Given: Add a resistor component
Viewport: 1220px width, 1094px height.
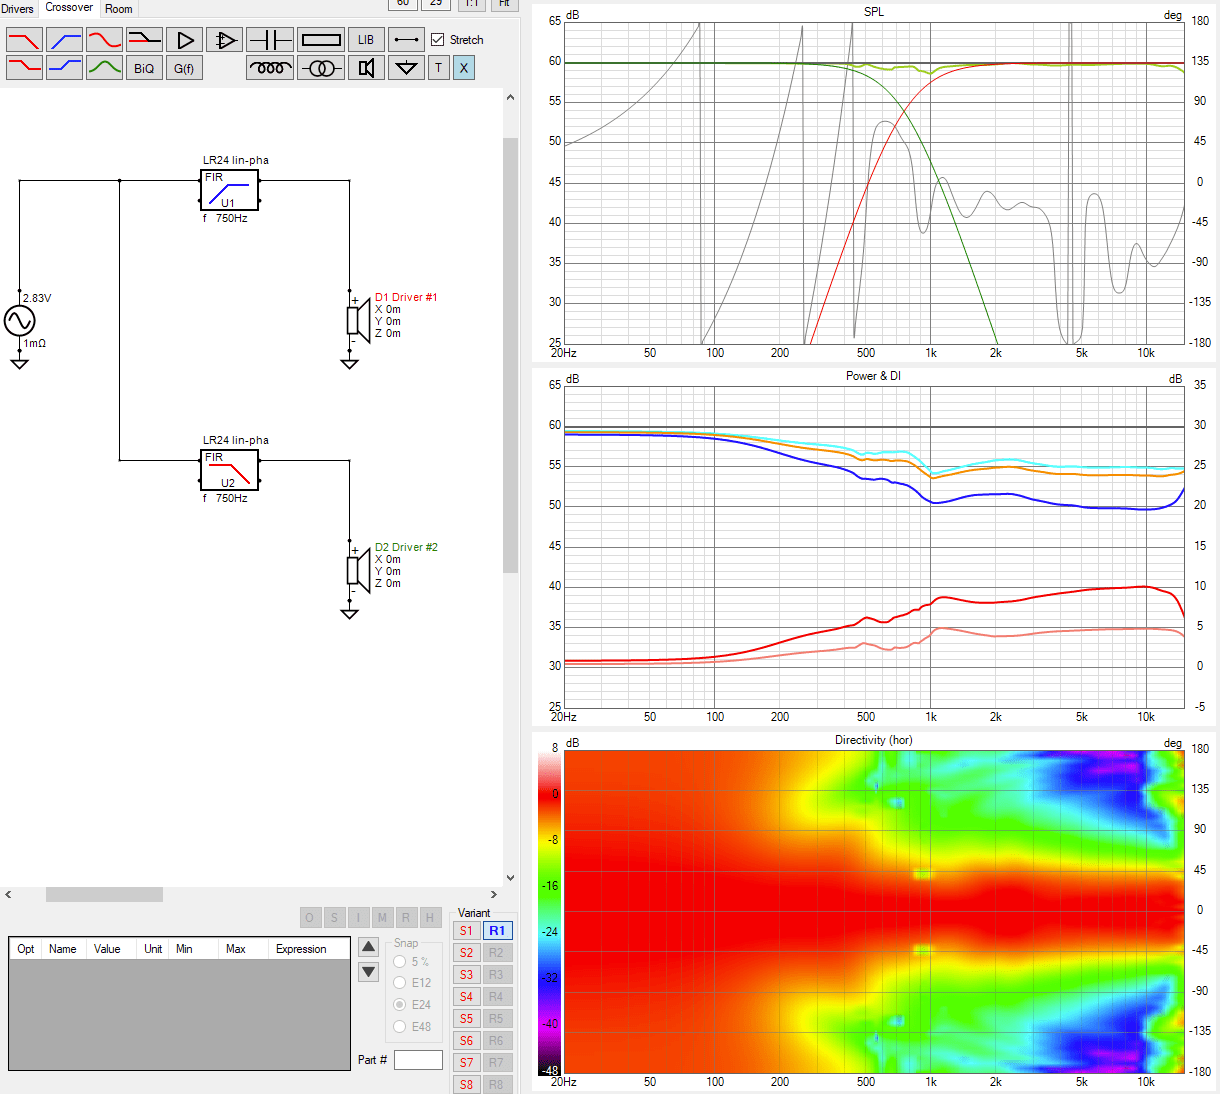Looking at the screenshot, I should point(321,40).
